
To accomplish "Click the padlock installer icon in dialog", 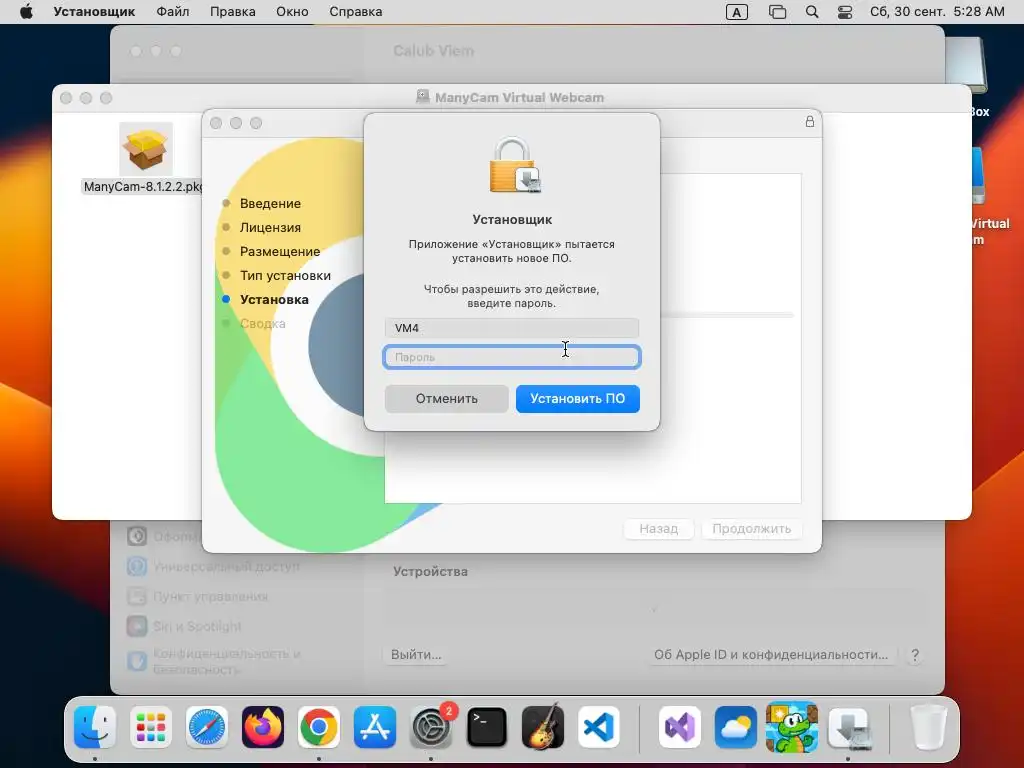I will [x=515, y=165].
